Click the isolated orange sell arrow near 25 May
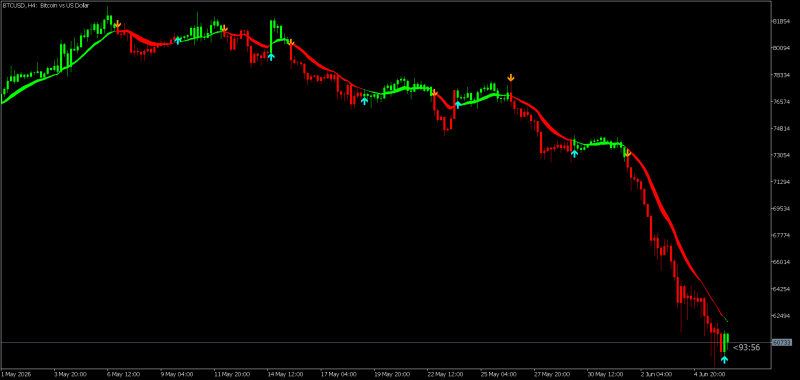This screenshot has height=380, width=800. click(510, 78)
